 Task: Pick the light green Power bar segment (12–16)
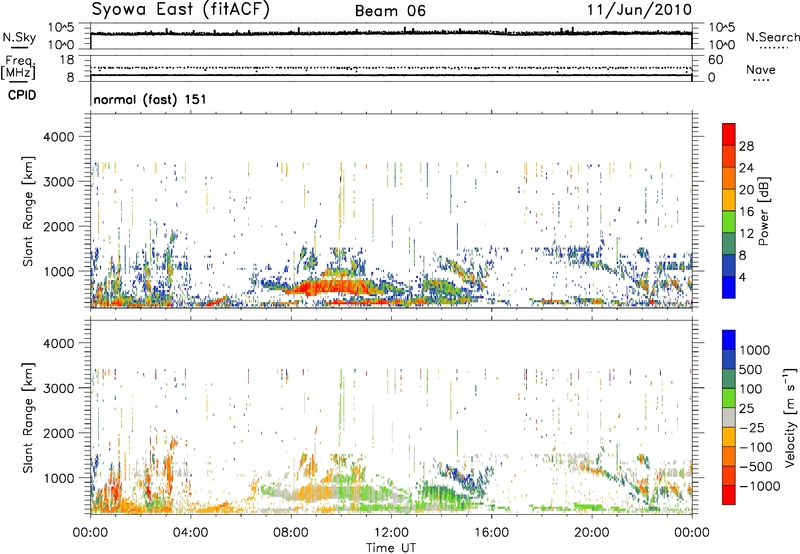tap(729, 222)
